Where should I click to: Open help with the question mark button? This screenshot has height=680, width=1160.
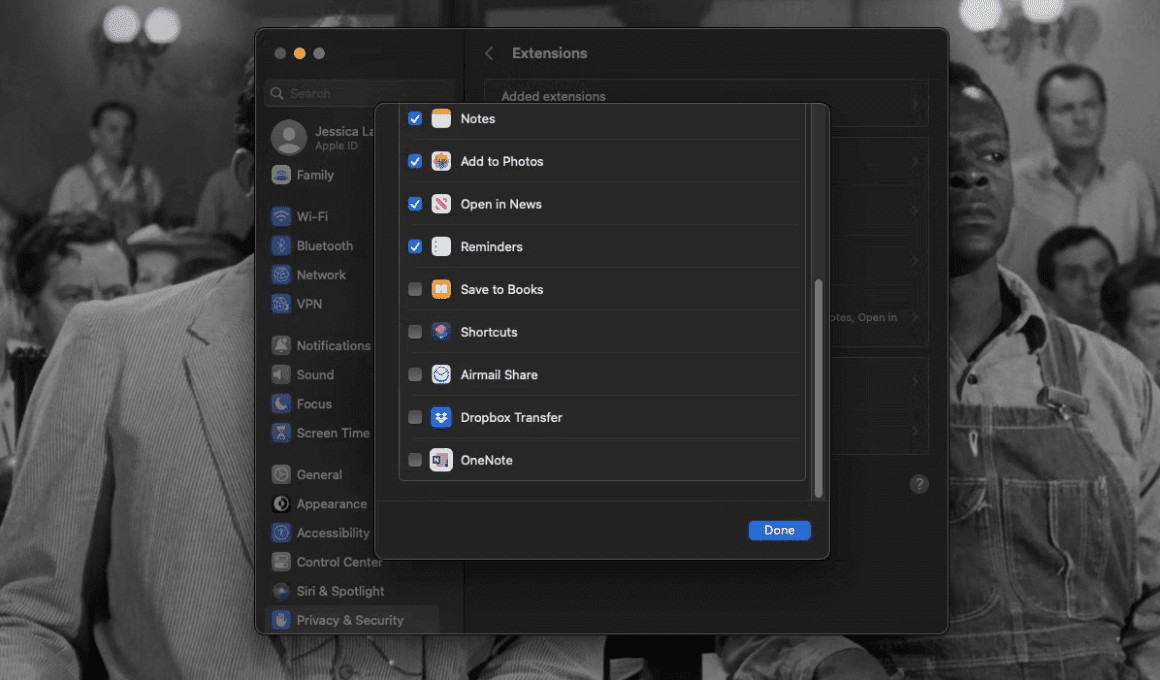tap(919, 484)
